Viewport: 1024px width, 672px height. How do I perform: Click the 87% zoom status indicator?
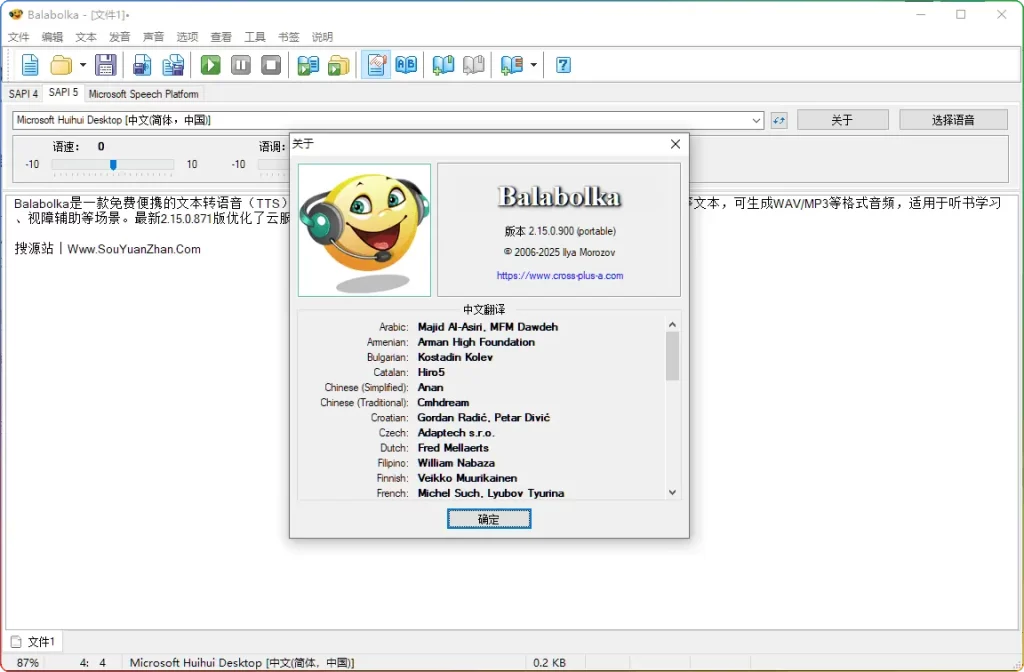(x=27, y=663)
